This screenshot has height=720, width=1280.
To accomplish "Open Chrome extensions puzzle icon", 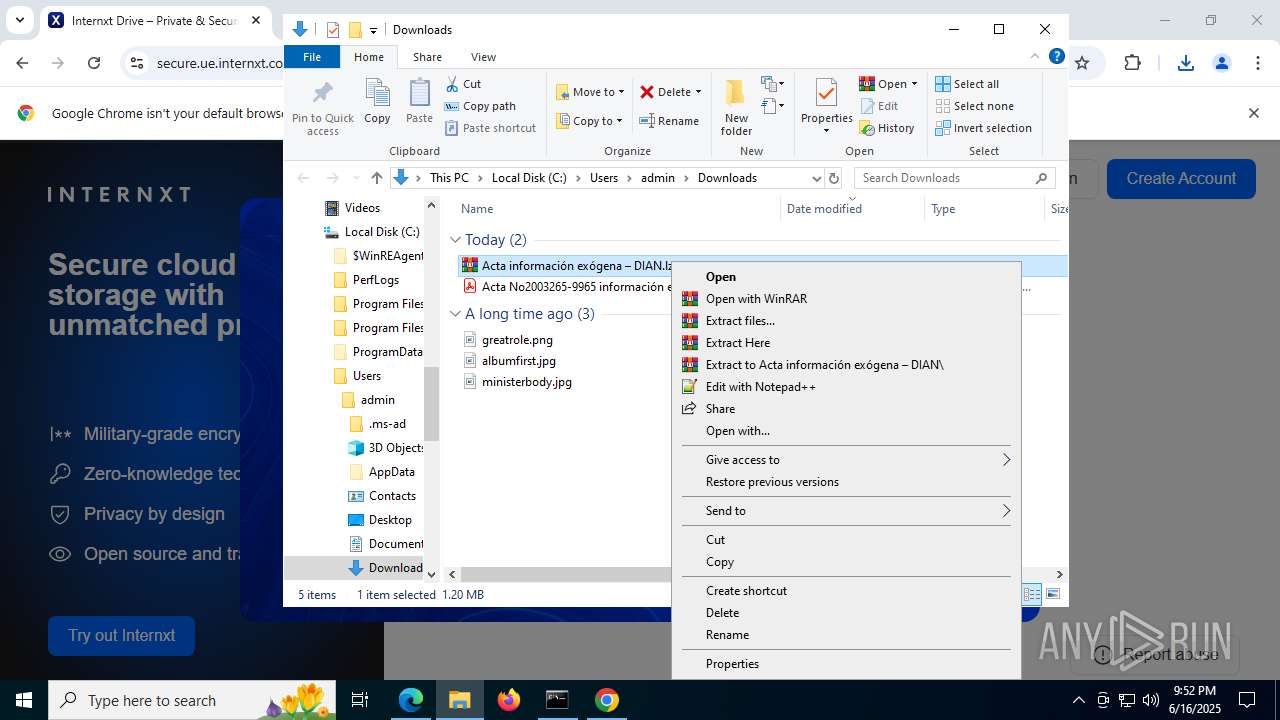I will click(x=1132, y=63).
